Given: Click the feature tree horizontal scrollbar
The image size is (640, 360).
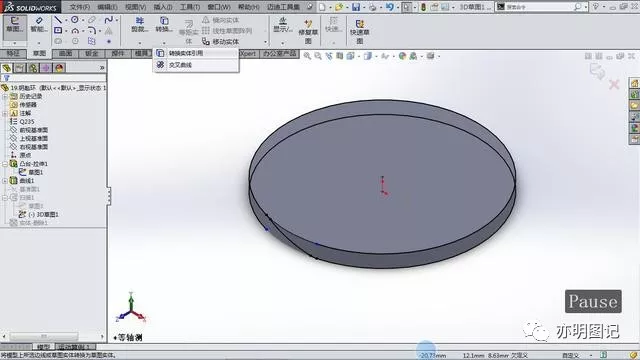Looking at the screenshot, I should click(x=44, y=336).
